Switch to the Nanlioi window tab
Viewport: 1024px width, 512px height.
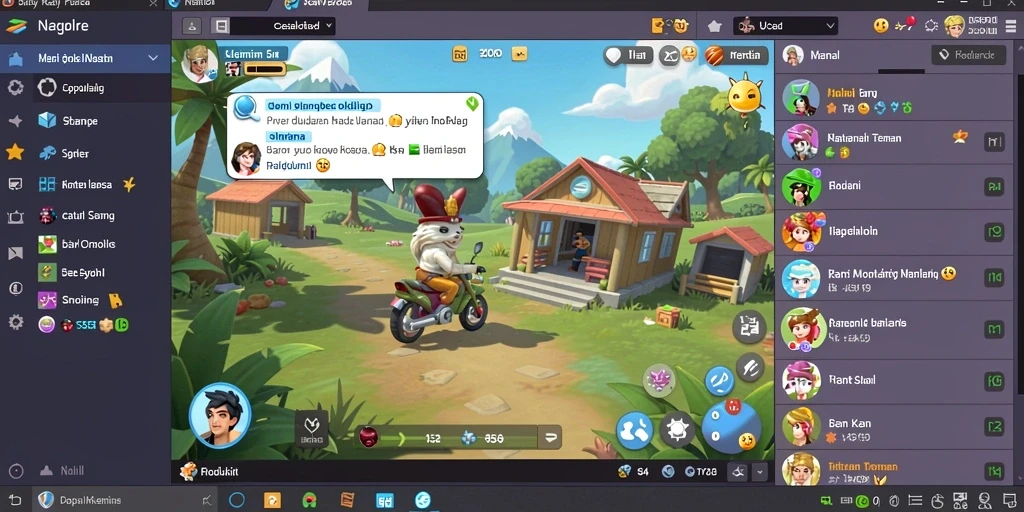click(x=200, y=3)
